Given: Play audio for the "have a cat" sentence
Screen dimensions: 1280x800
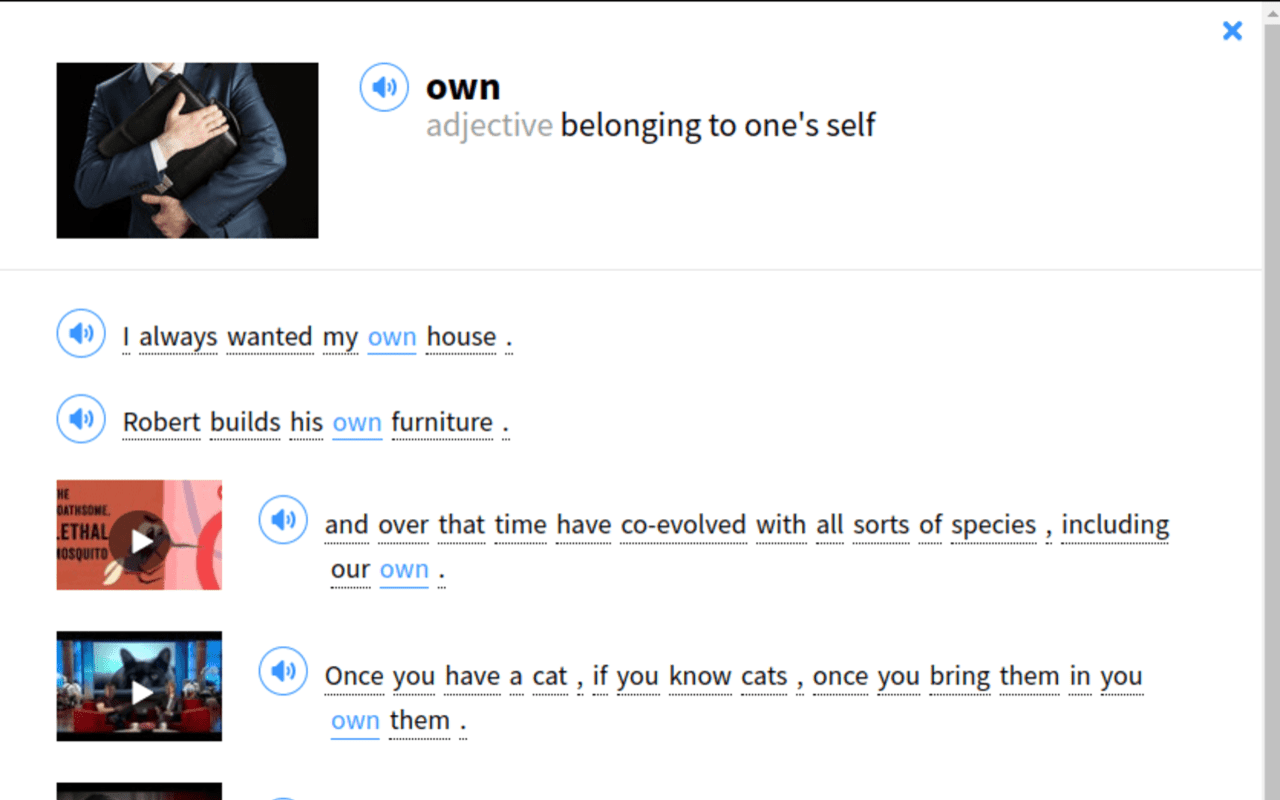Looking at the screenshot, I should pyautogui.click(x=283, y=671).
